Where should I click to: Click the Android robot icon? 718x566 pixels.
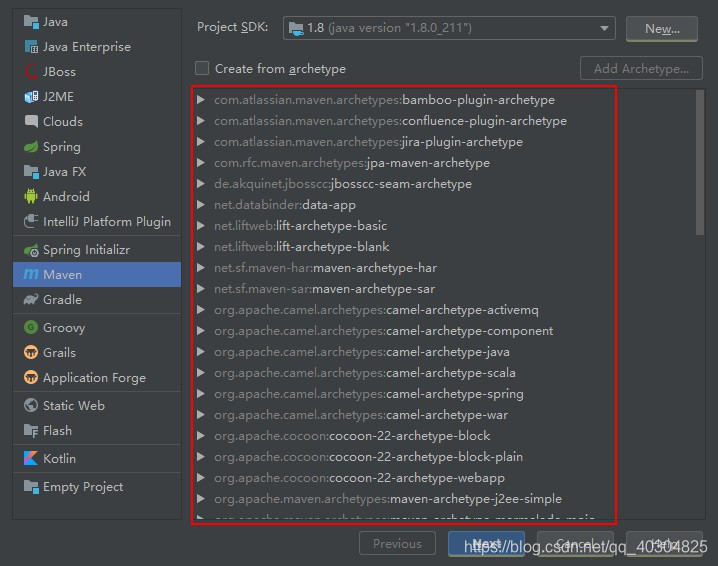[x=31, y=196]
